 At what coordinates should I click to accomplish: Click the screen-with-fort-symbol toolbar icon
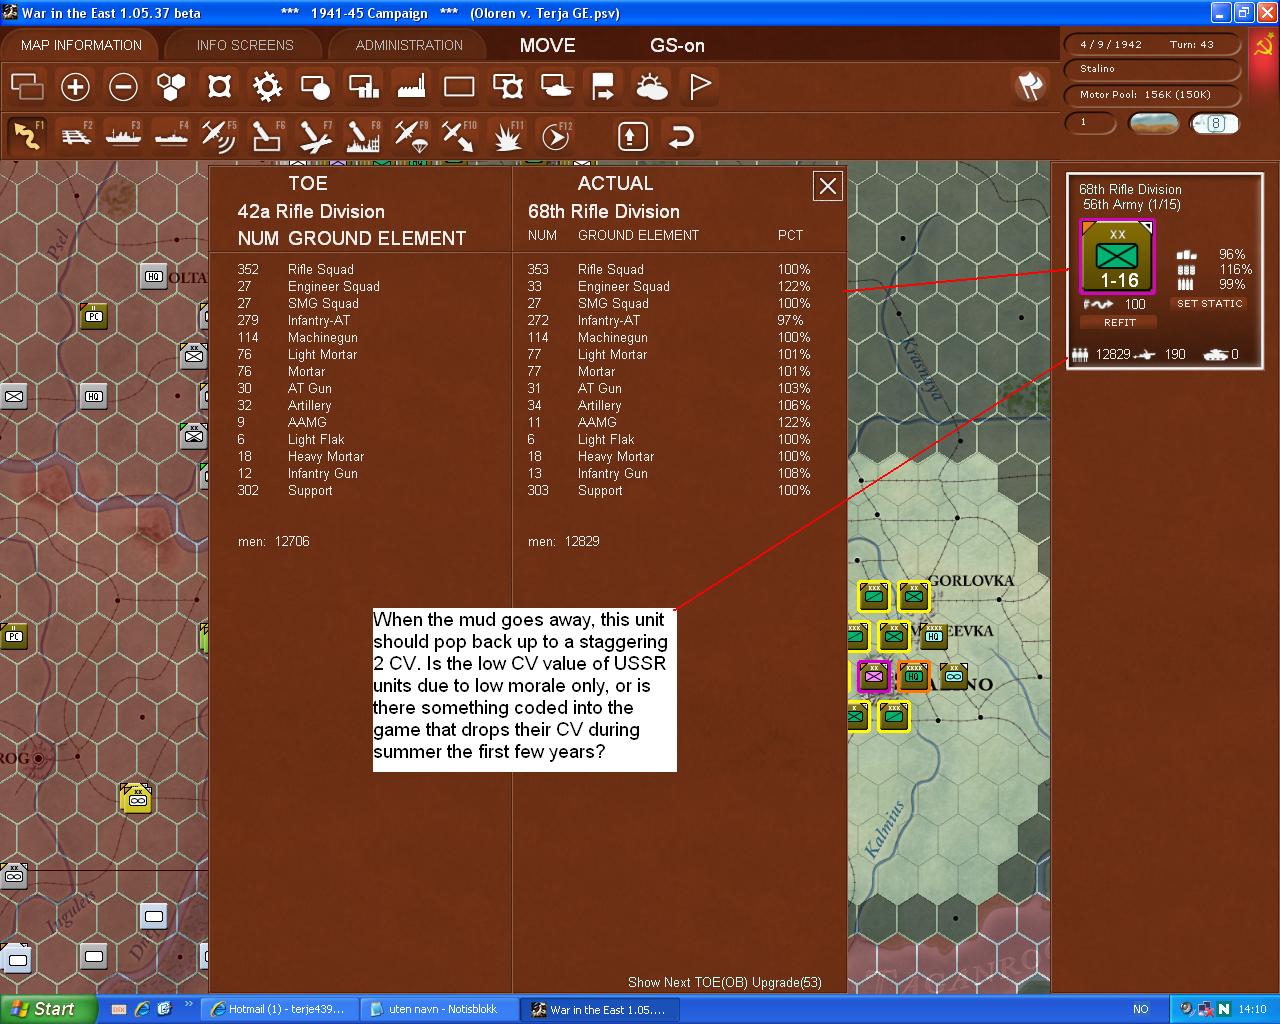tap(507, 87)
